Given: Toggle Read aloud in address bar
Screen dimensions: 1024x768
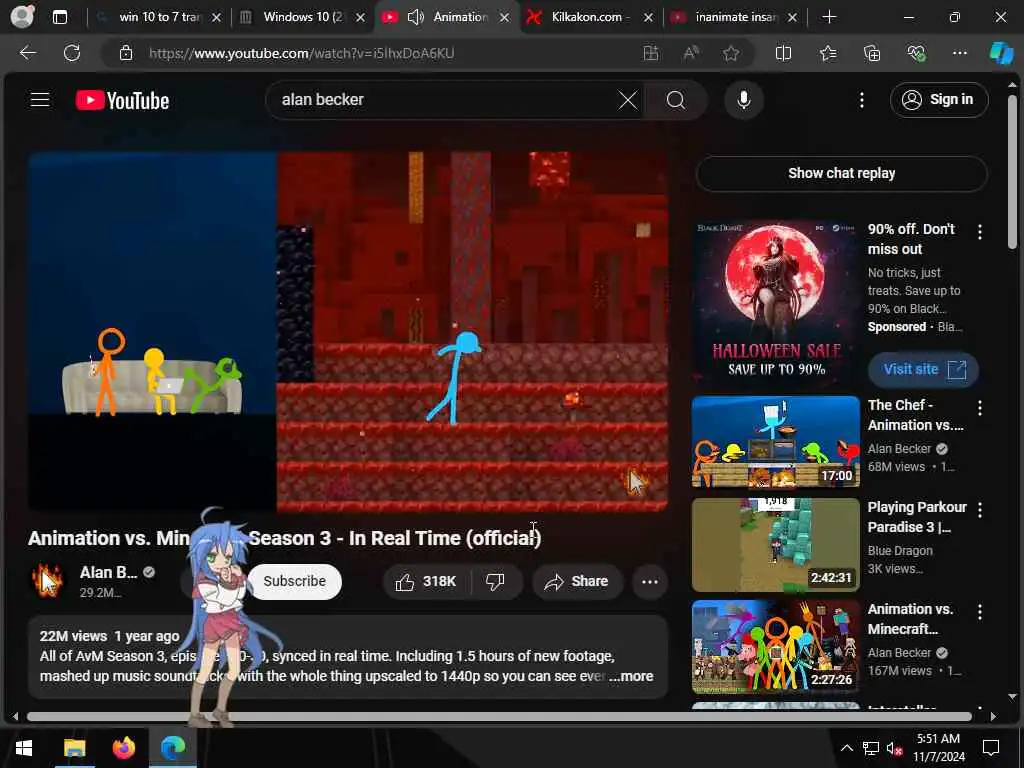Looking at the screenshot, I should point(691,54).
